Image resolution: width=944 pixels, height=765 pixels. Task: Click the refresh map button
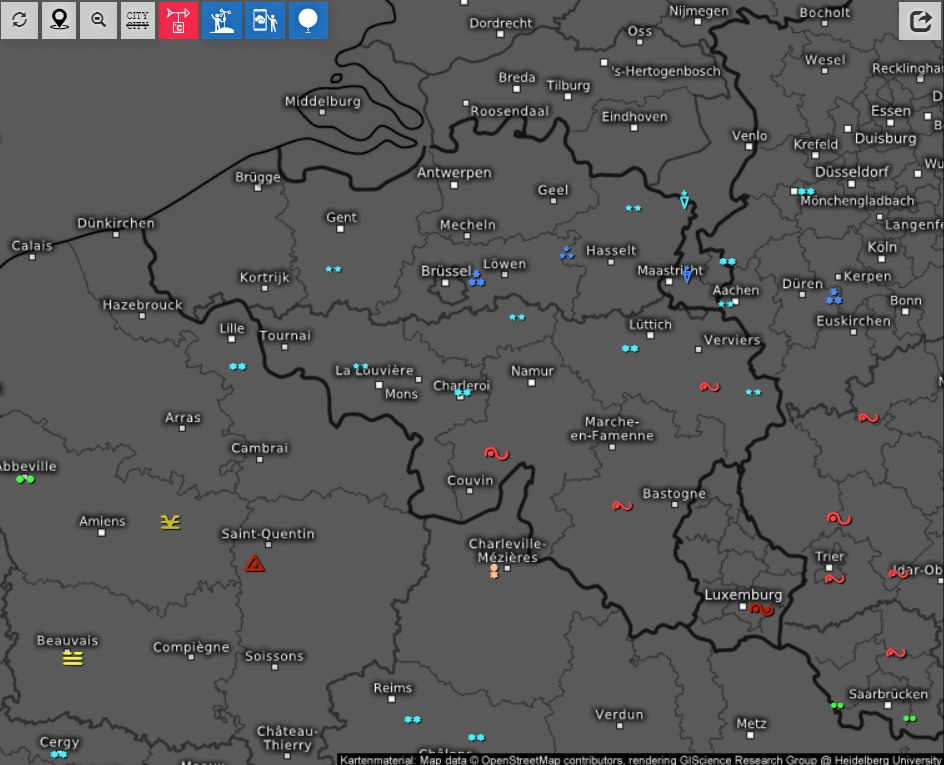[x=20, y=20]
